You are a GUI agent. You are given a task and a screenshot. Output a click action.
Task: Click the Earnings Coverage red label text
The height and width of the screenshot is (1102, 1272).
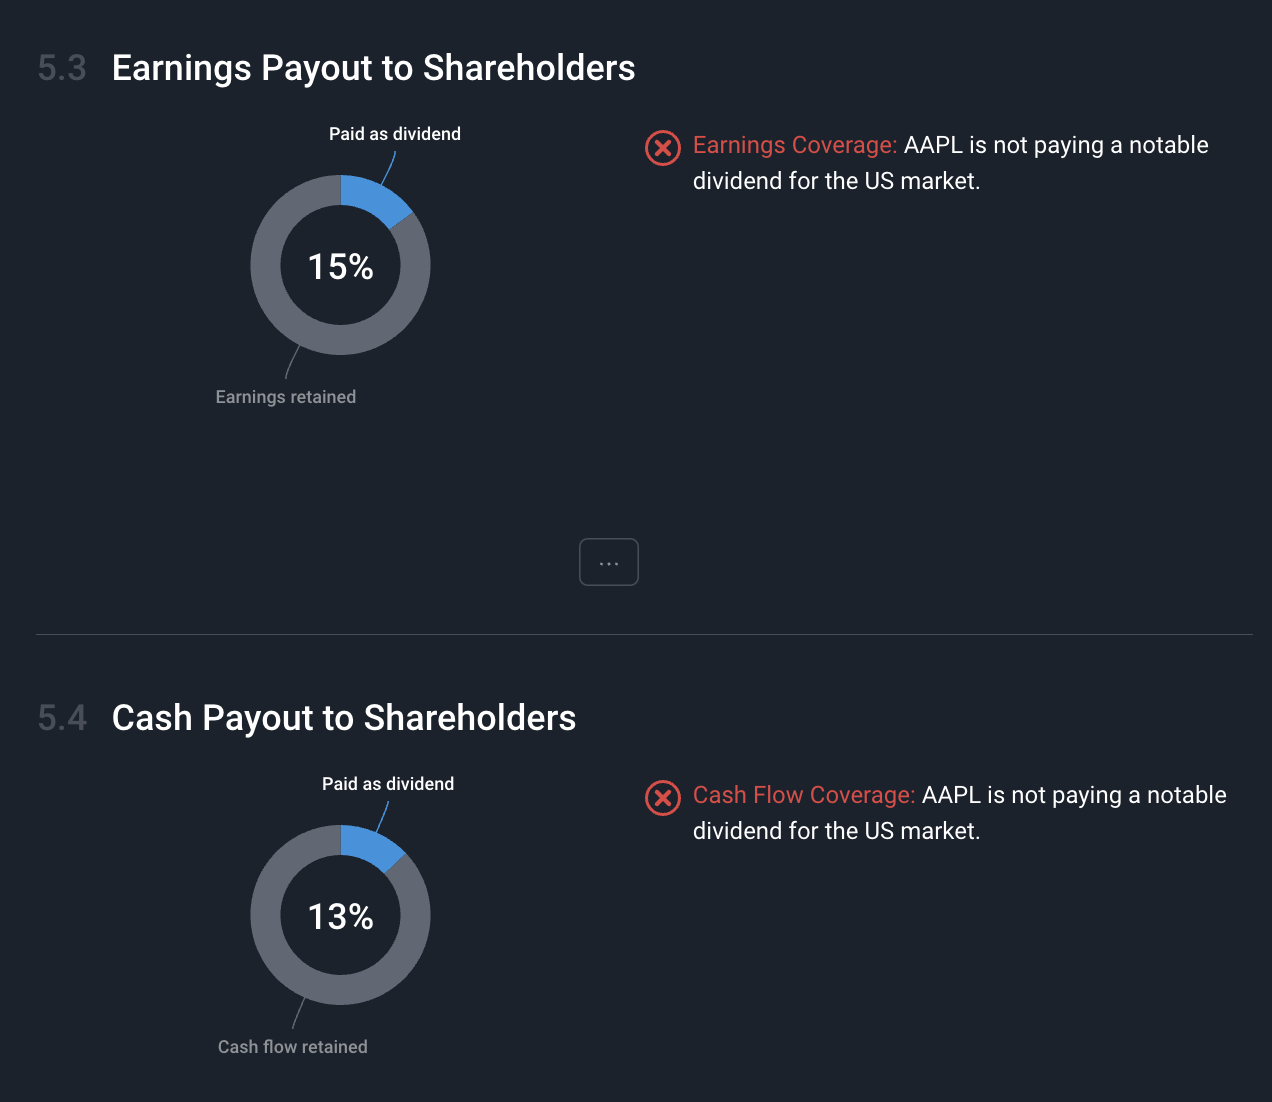click(795, 145)
